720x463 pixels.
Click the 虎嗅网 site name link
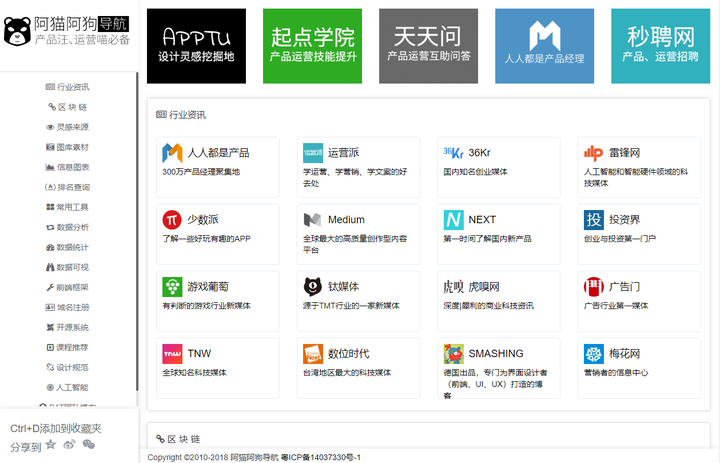point(484,287)
